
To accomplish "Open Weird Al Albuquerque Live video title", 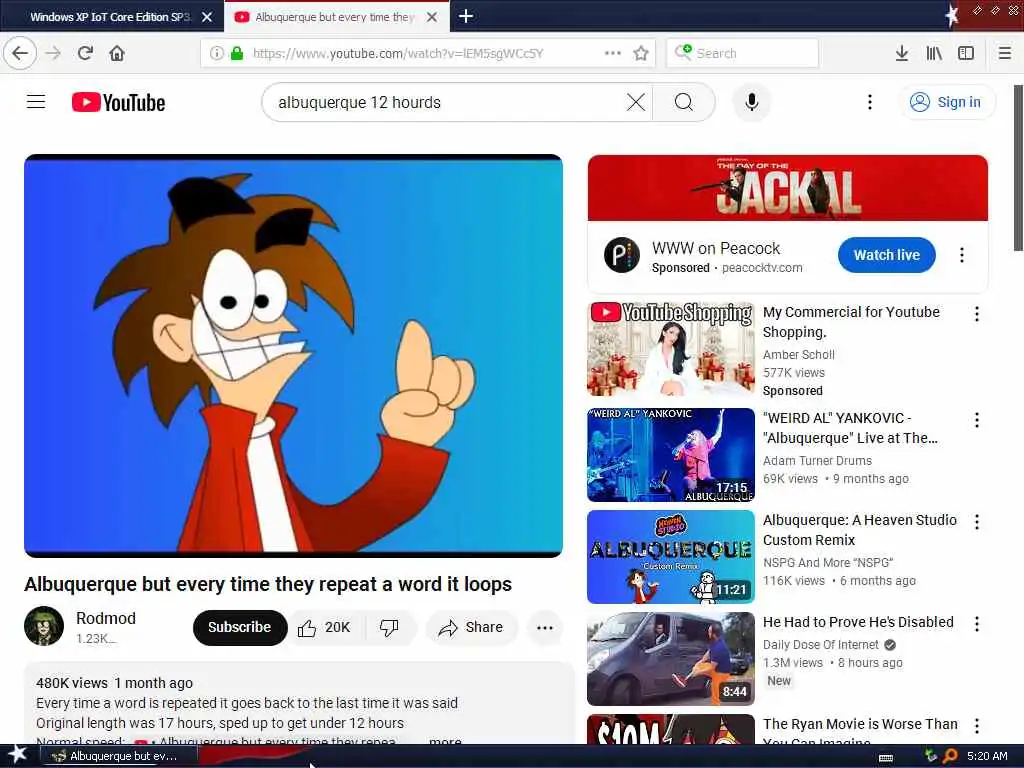I will click(851, 428).
